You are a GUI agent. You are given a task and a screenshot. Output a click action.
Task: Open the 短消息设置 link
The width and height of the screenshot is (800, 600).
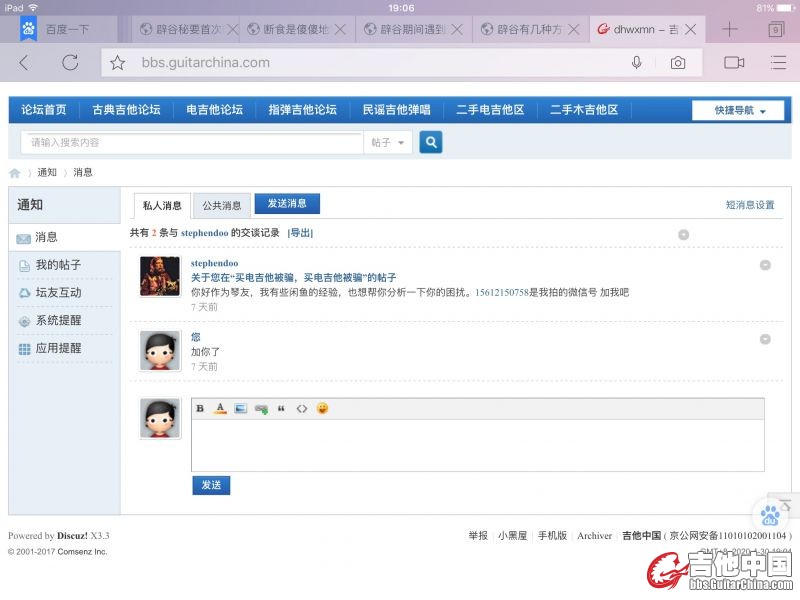coord(750,205)
